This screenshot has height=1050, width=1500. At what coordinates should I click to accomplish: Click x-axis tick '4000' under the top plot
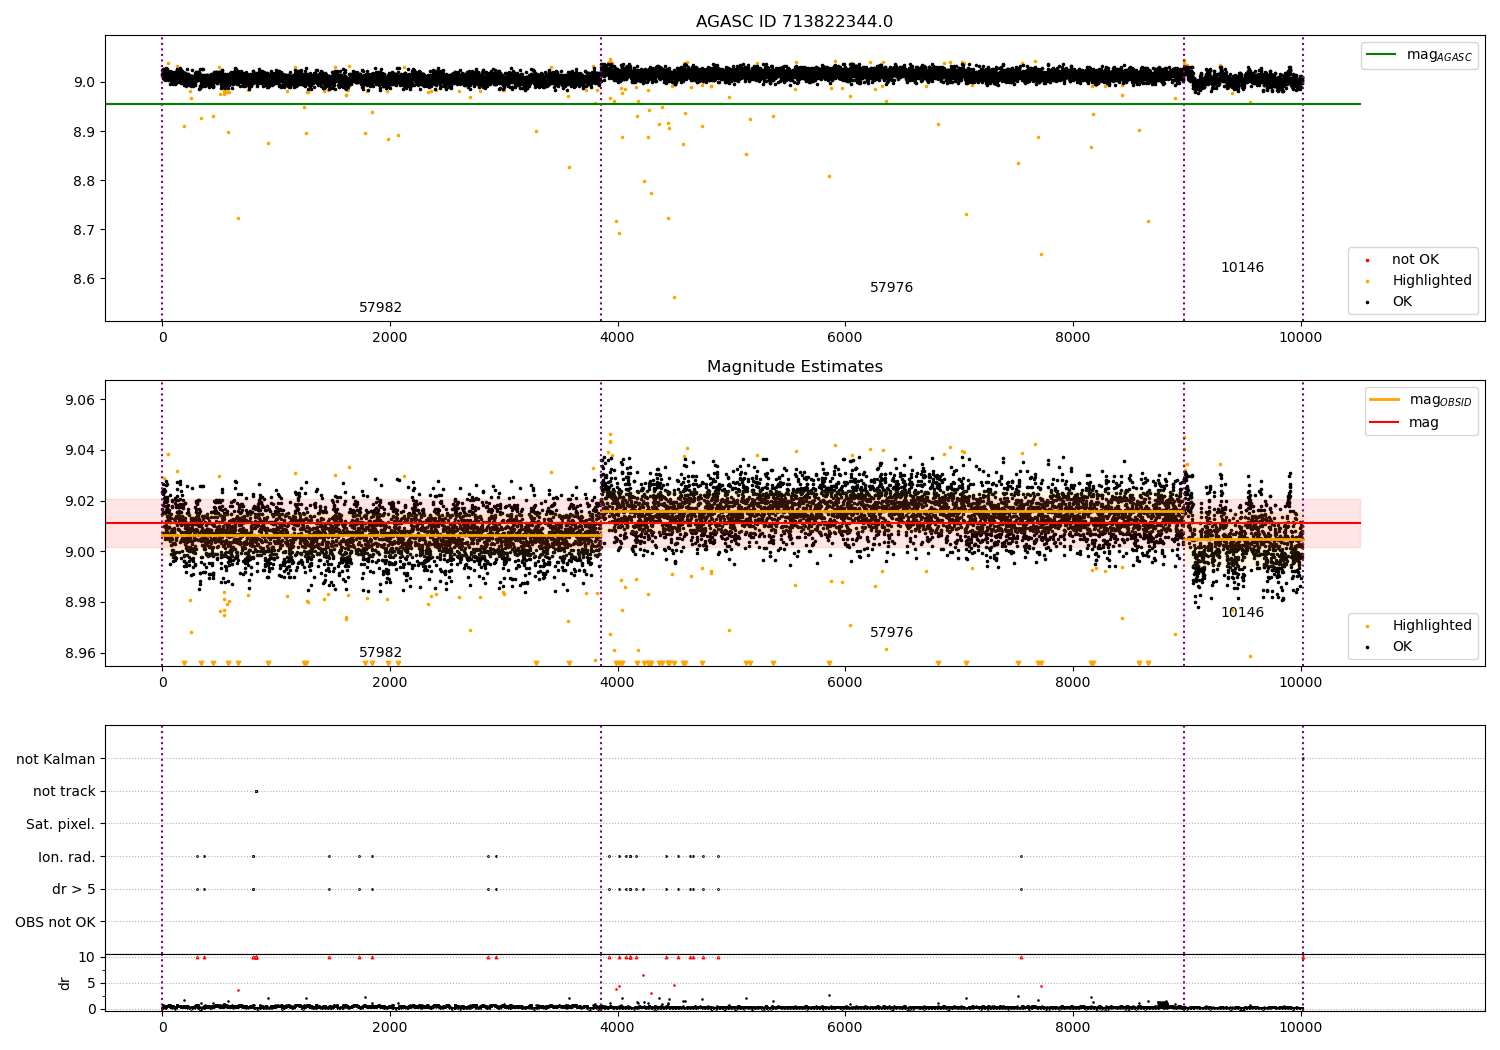(x=617, y=338)
